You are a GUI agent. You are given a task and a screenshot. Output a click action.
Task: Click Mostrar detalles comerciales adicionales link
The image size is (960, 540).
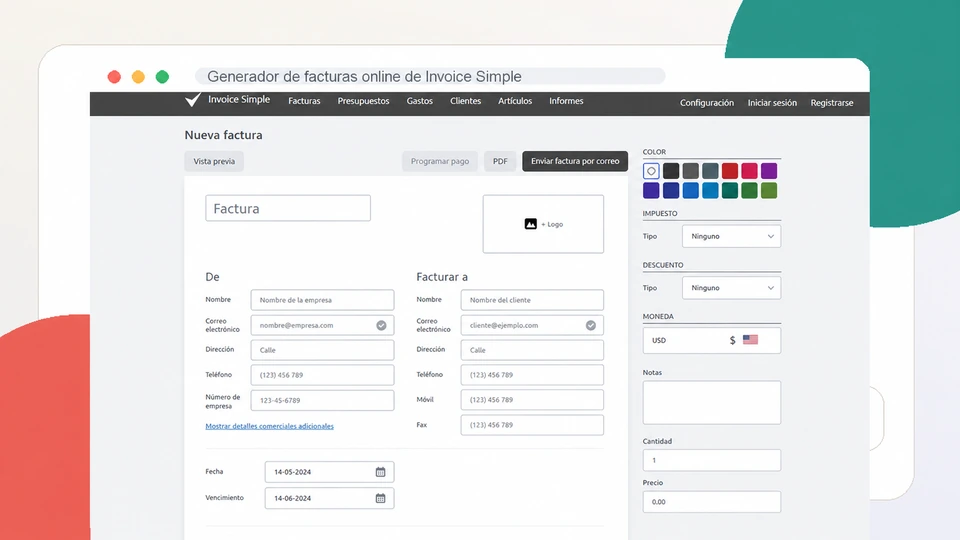(x=269, y=426)
